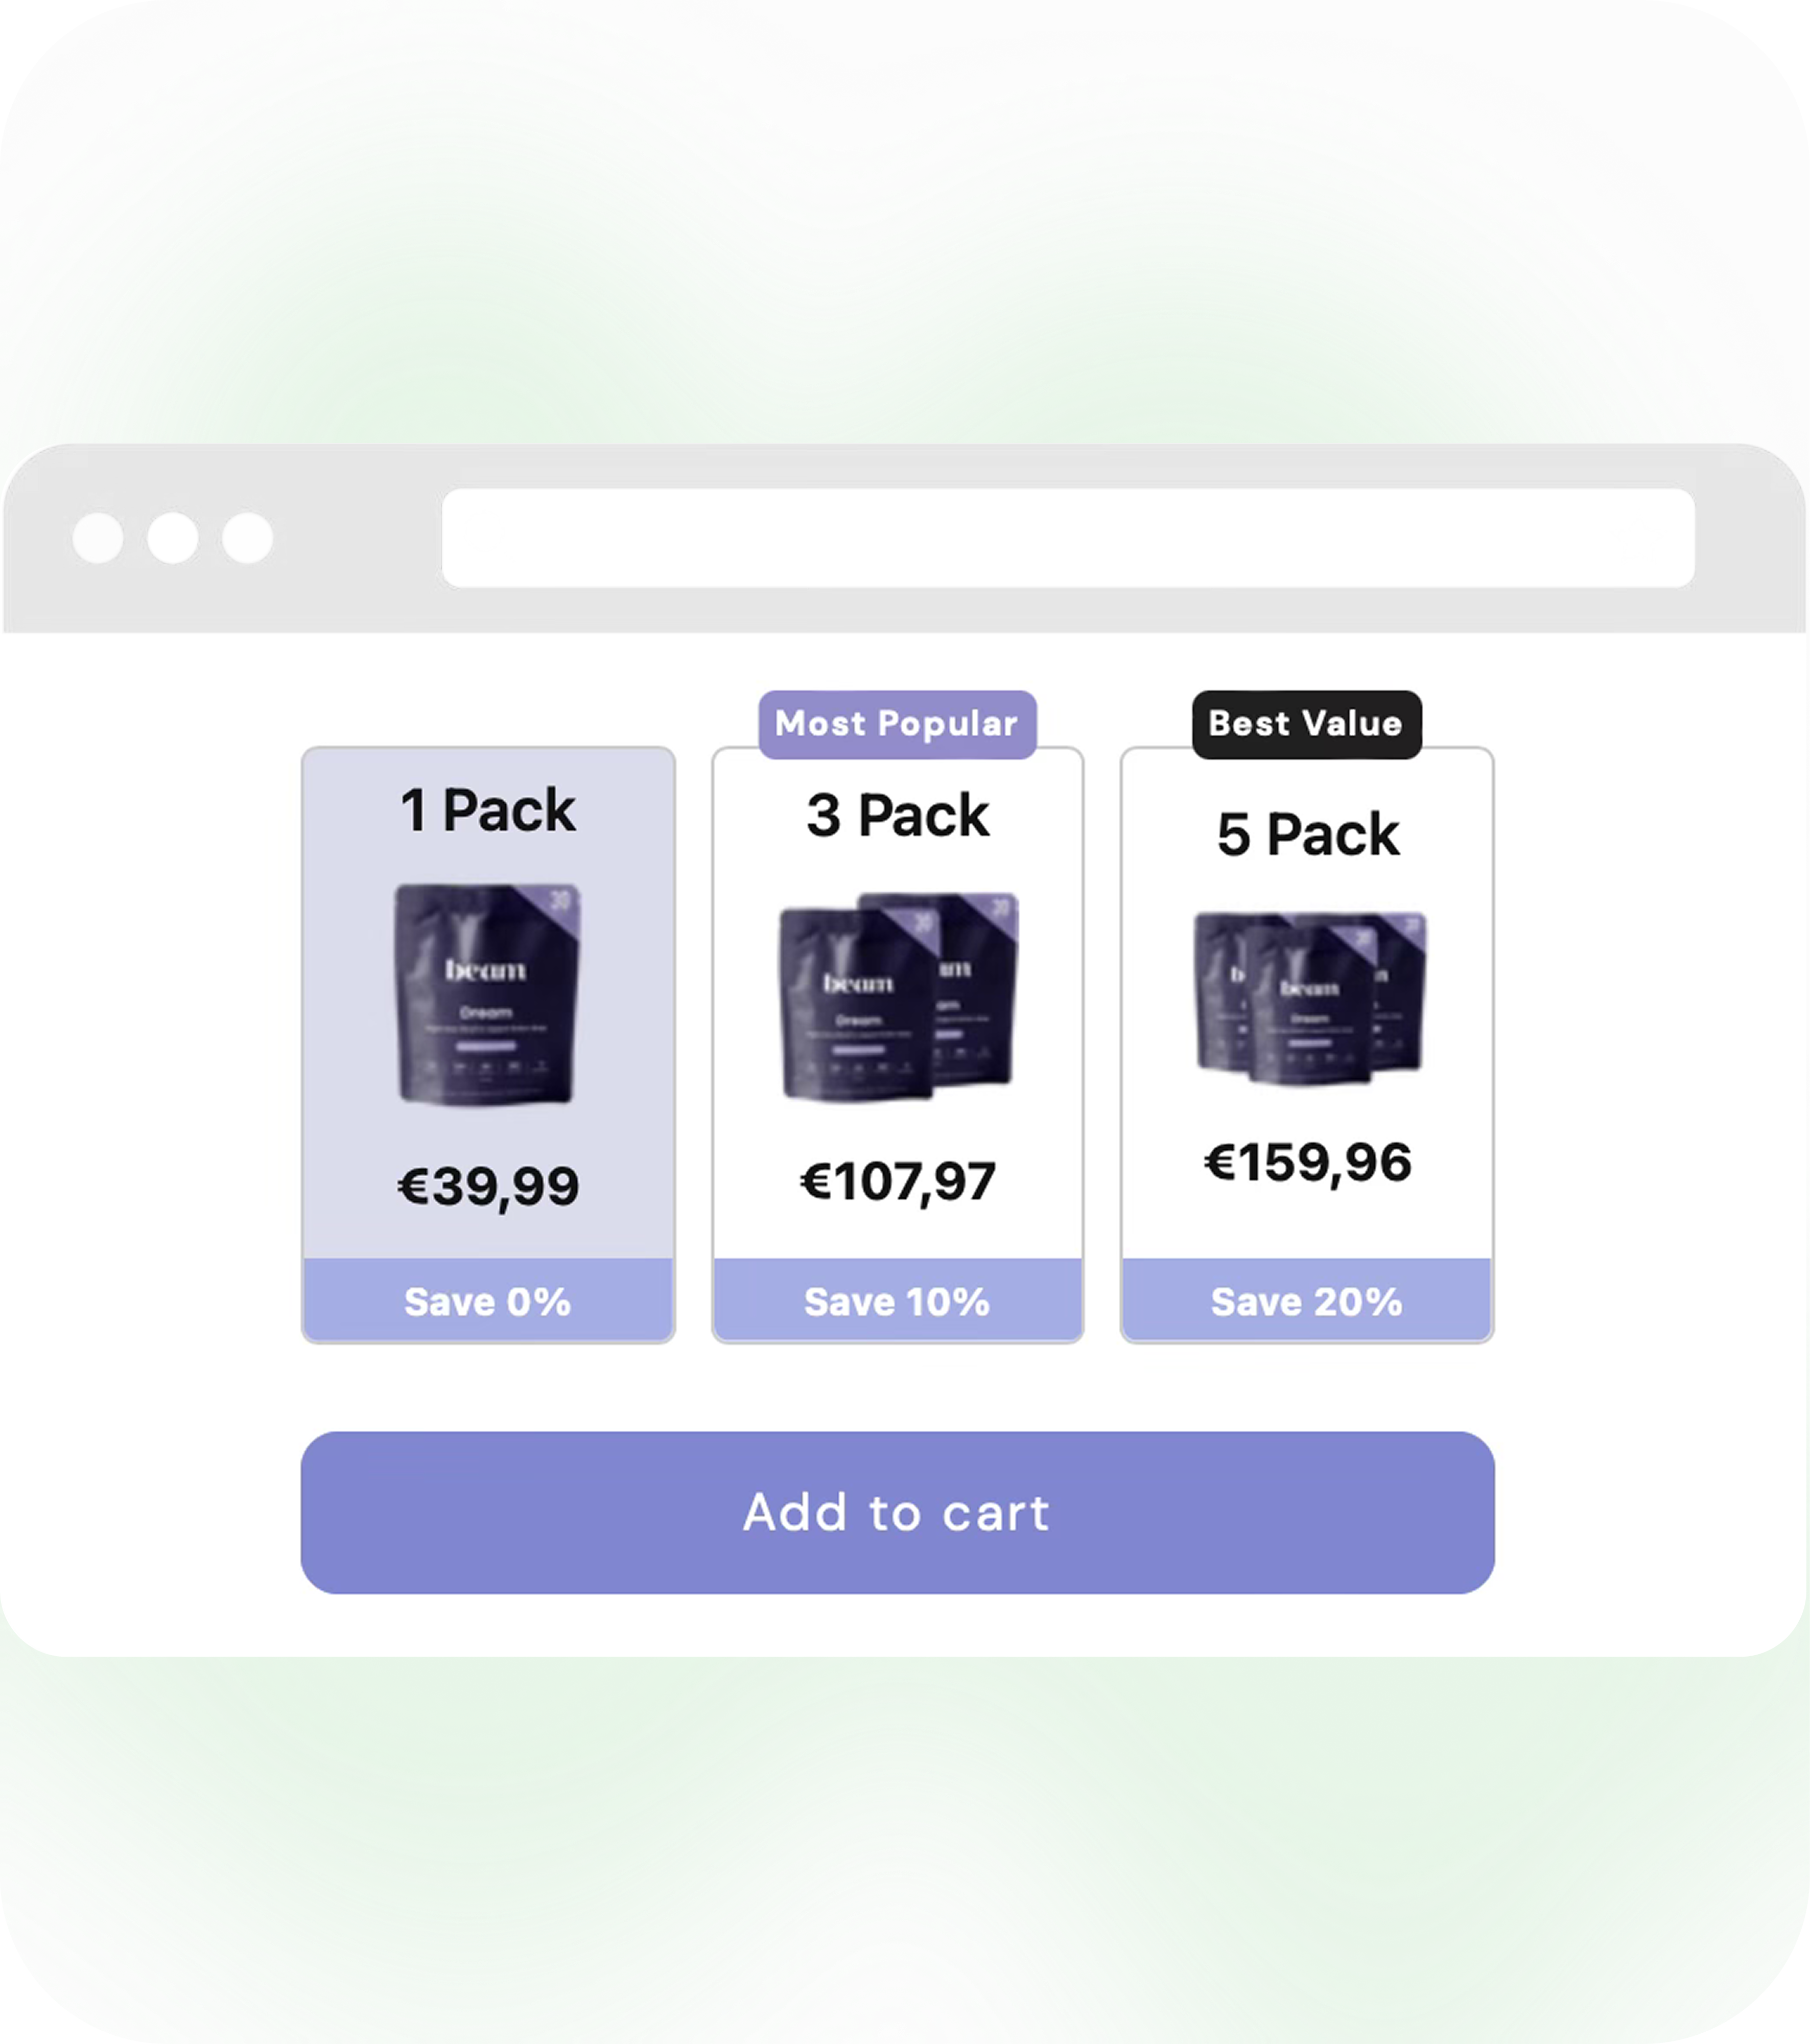The width and height of the screenshot is (1810, 2044).
Task: Click the single beam Dream pouch image
Action: click(487, 993)
